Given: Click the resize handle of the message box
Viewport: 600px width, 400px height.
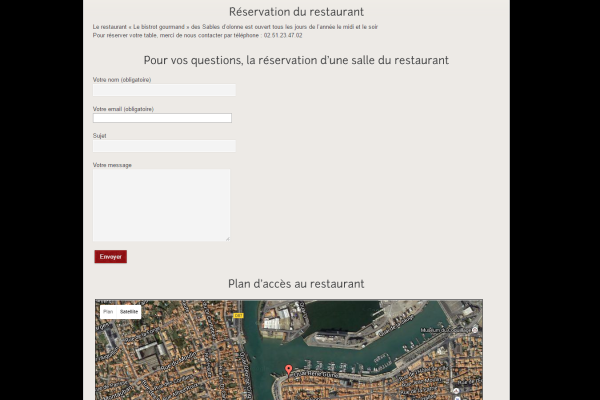Looking at the screenshot, I should point(227,238).
